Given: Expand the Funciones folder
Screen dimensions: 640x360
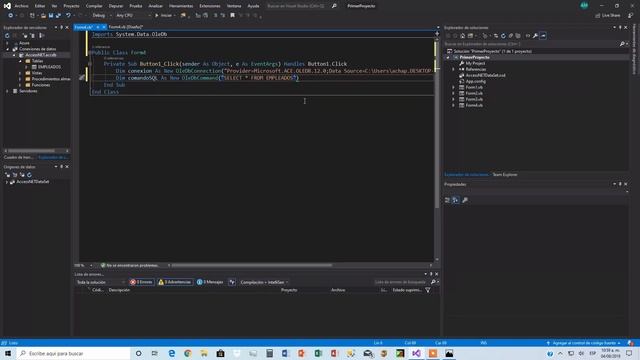Looking at the screenshot, I should 20,85.
